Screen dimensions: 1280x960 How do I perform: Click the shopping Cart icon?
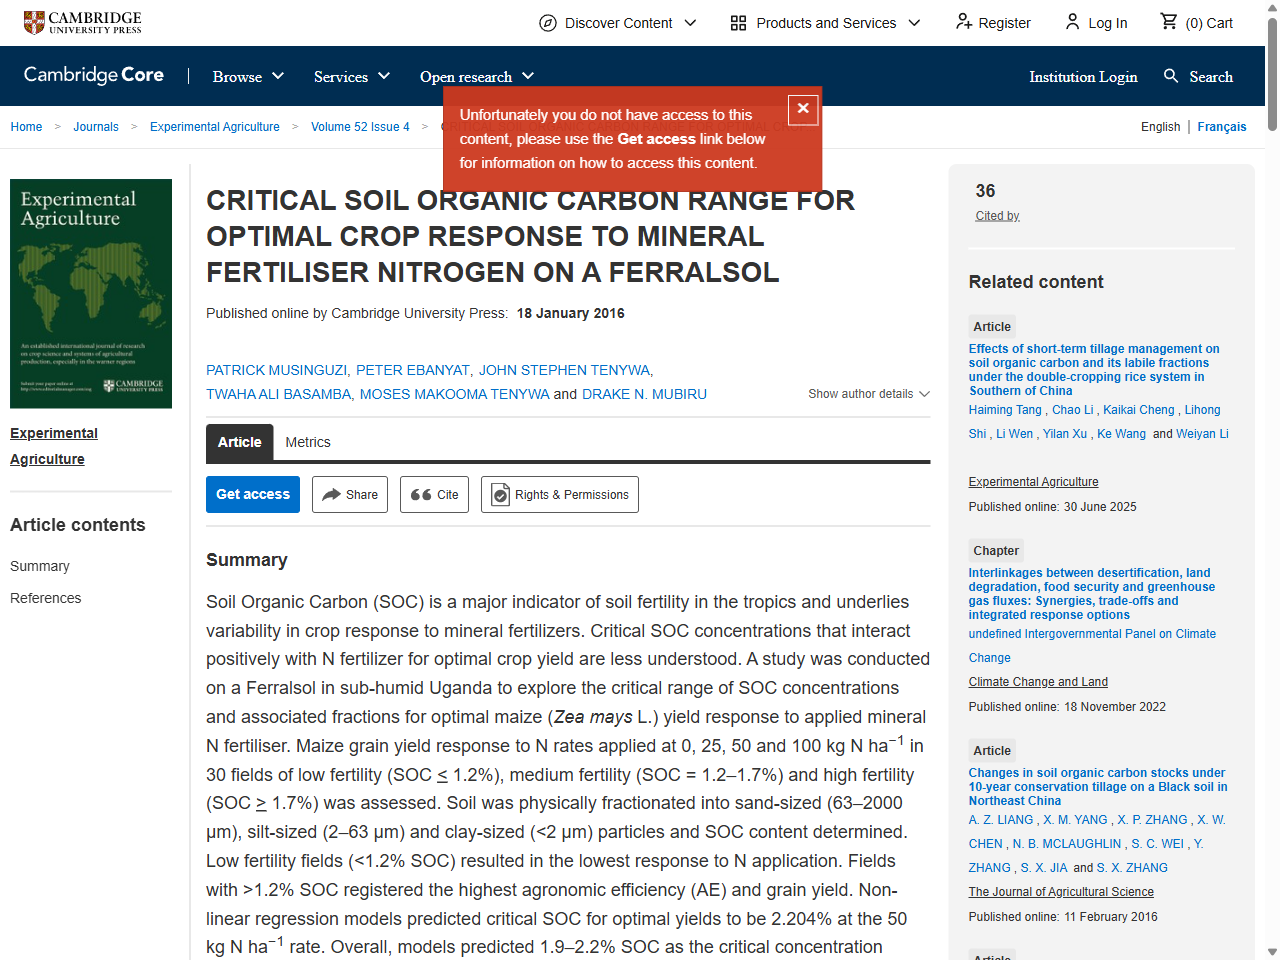1168,22
